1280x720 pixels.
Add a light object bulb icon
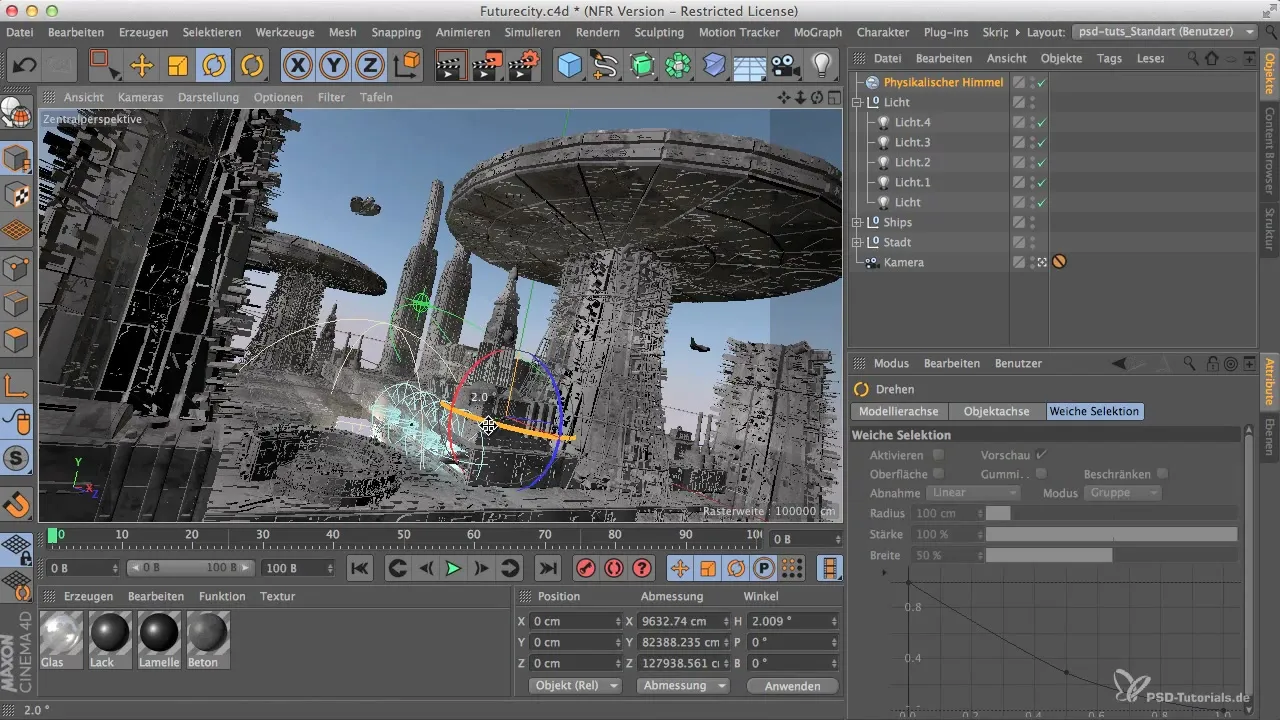[x=822, y=66]
